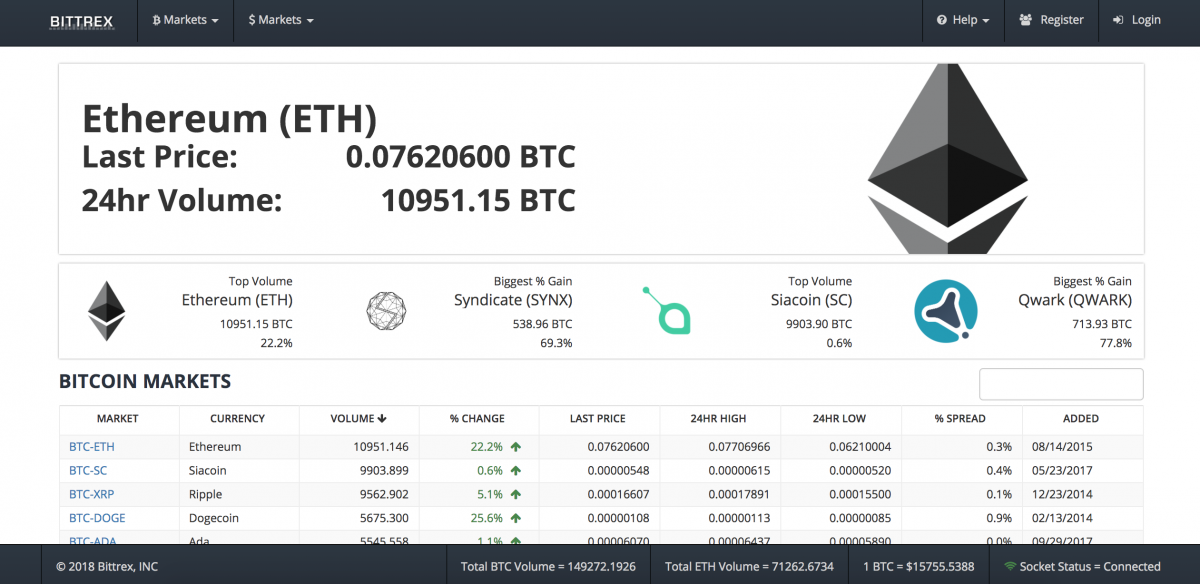1200x584 pixels.
Task: Click 25.6% change in Dogecoin row
Action: point(486,519)
